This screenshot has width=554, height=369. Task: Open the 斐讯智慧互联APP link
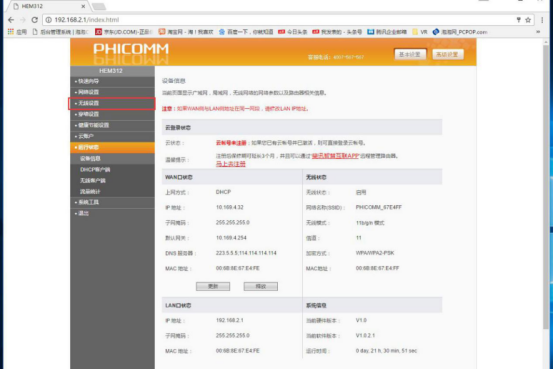(335, 156)
